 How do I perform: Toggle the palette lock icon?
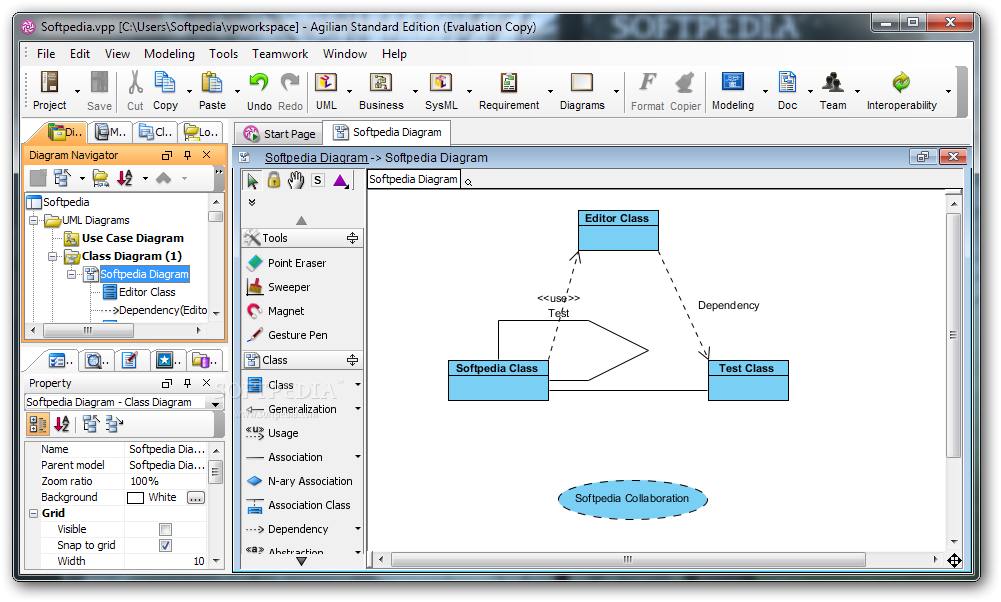[x=274, y=180]
